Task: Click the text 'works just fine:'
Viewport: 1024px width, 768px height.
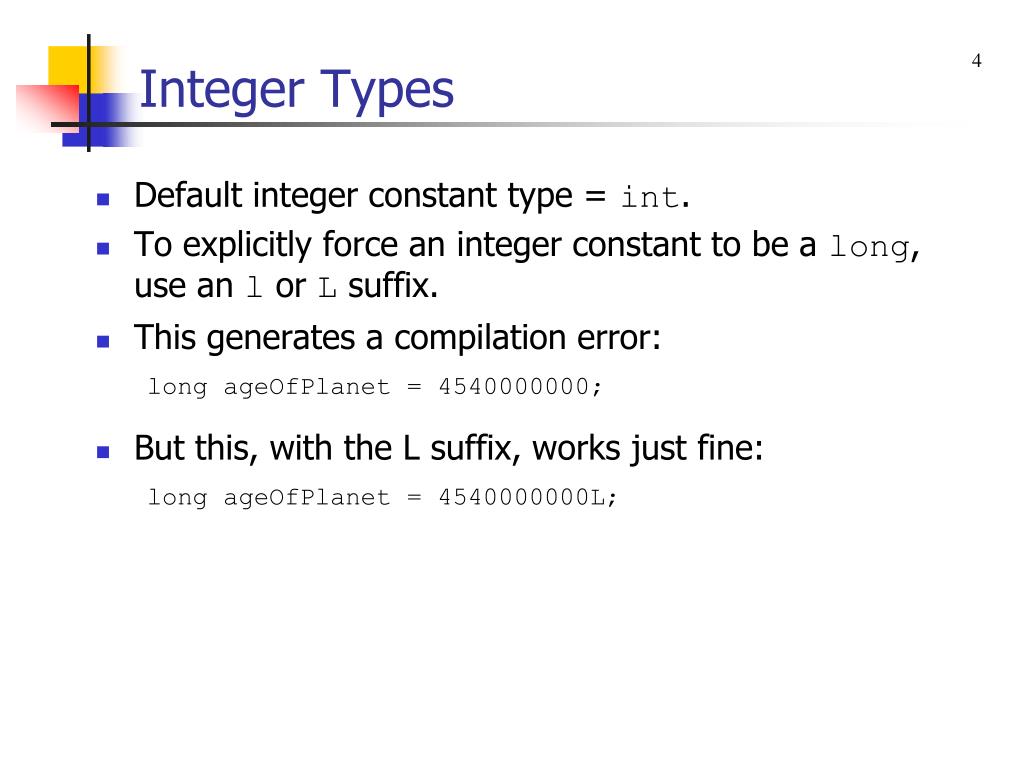Action: tap(647, 449)
